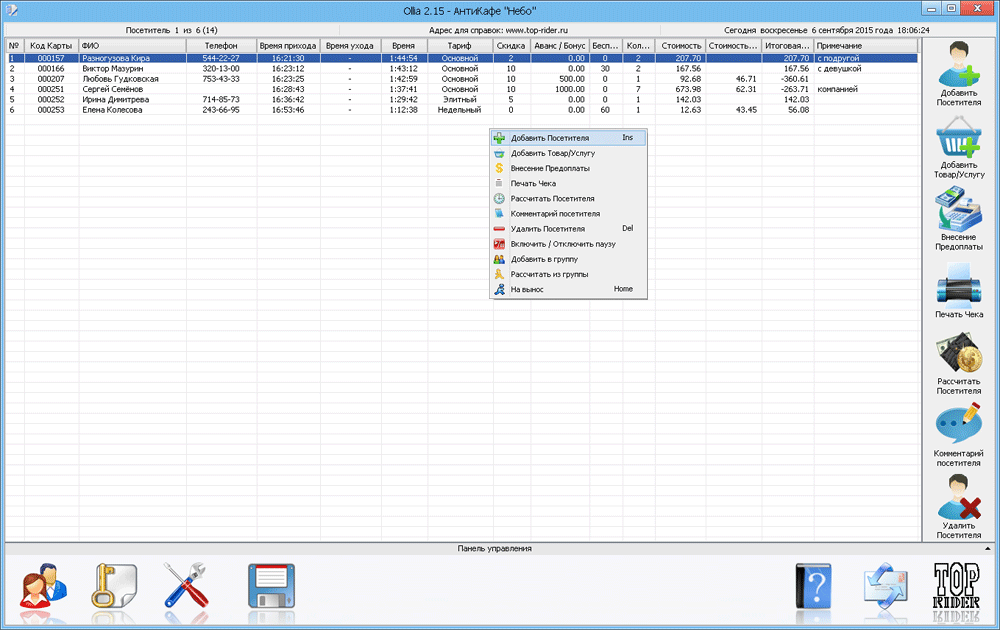Viewport: 1000px width, 630px height.
Task: Open the users icon in control panel
Action: coord(43,586)
